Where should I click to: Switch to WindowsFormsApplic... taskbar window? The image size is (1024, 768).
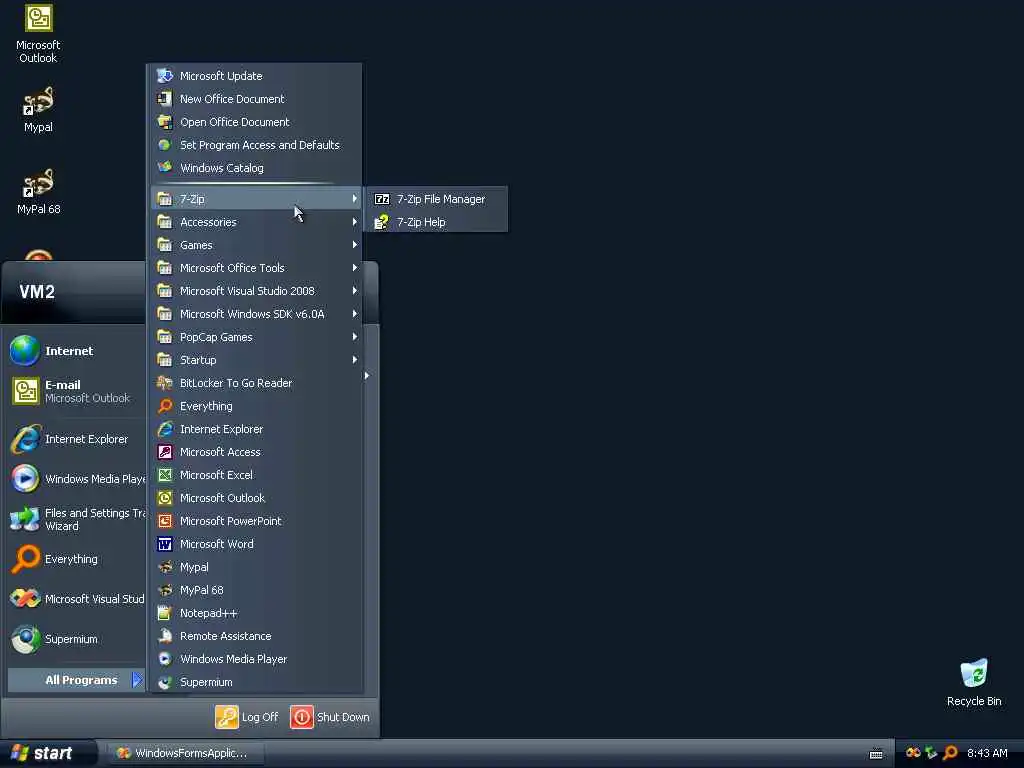(x=185, y=753)
